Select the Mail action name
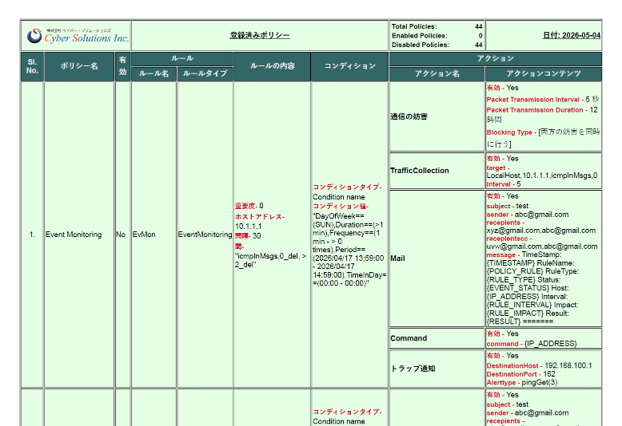This screenshot has width=622, height=426. point(398,259)
